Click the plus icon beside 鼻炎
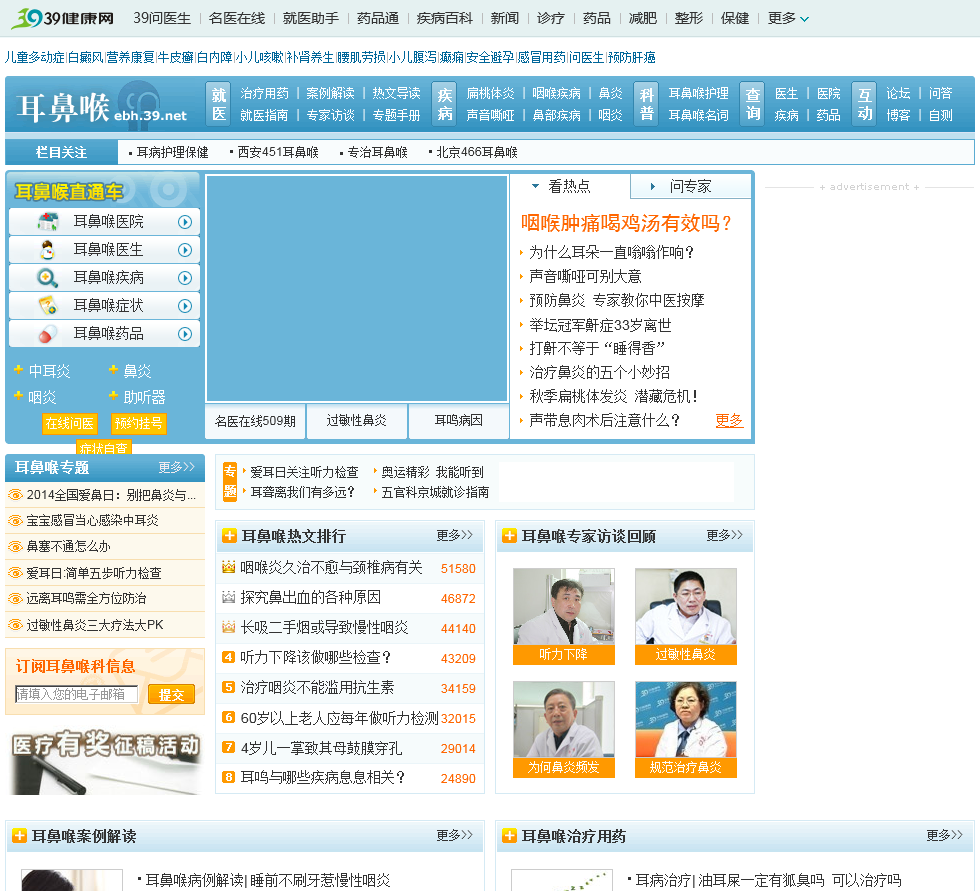Screen dimensions: 980x891 tap(113, 369)
